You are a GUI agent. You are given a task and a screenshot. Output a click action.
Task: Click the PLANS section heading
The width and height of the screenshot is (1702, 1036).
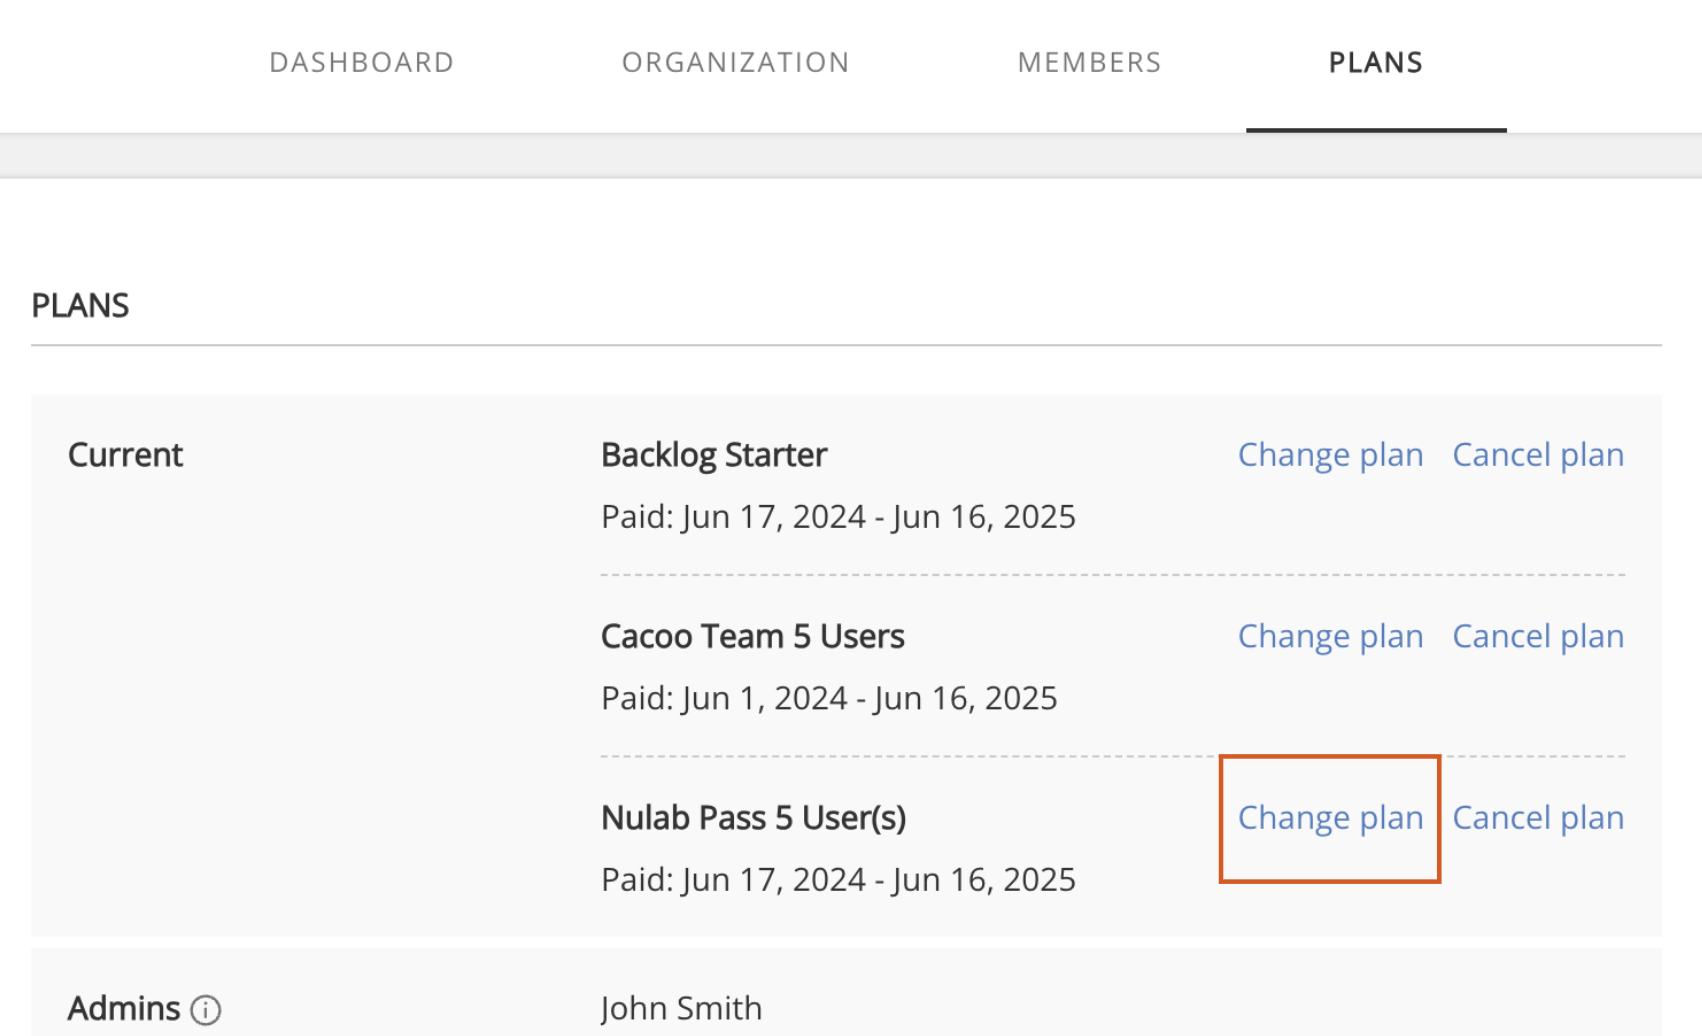coord(80,305)
